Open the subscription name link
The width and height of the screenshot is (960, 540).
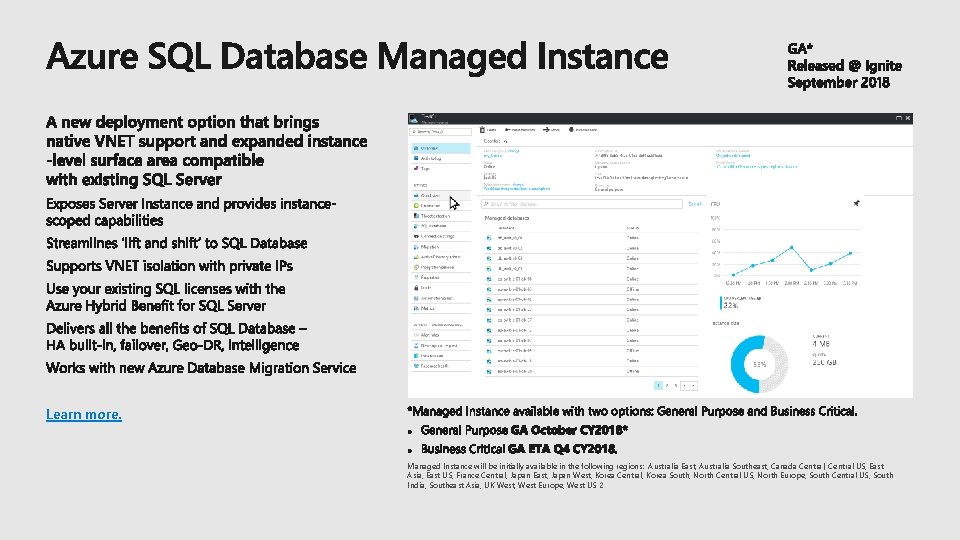[x=517, y=189]
